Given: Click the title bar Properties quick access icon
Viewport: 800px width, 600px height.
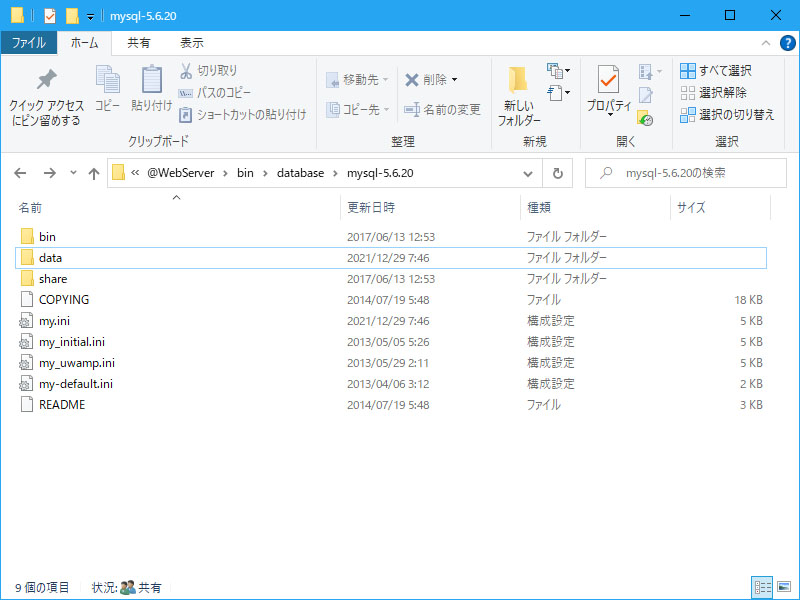Looking at the screenshot, I should coord(49,16).
